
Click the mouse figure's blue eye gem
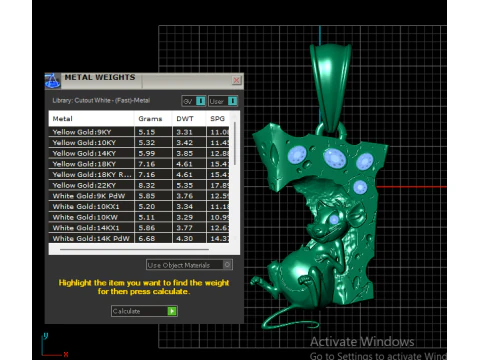click(334, 219)
